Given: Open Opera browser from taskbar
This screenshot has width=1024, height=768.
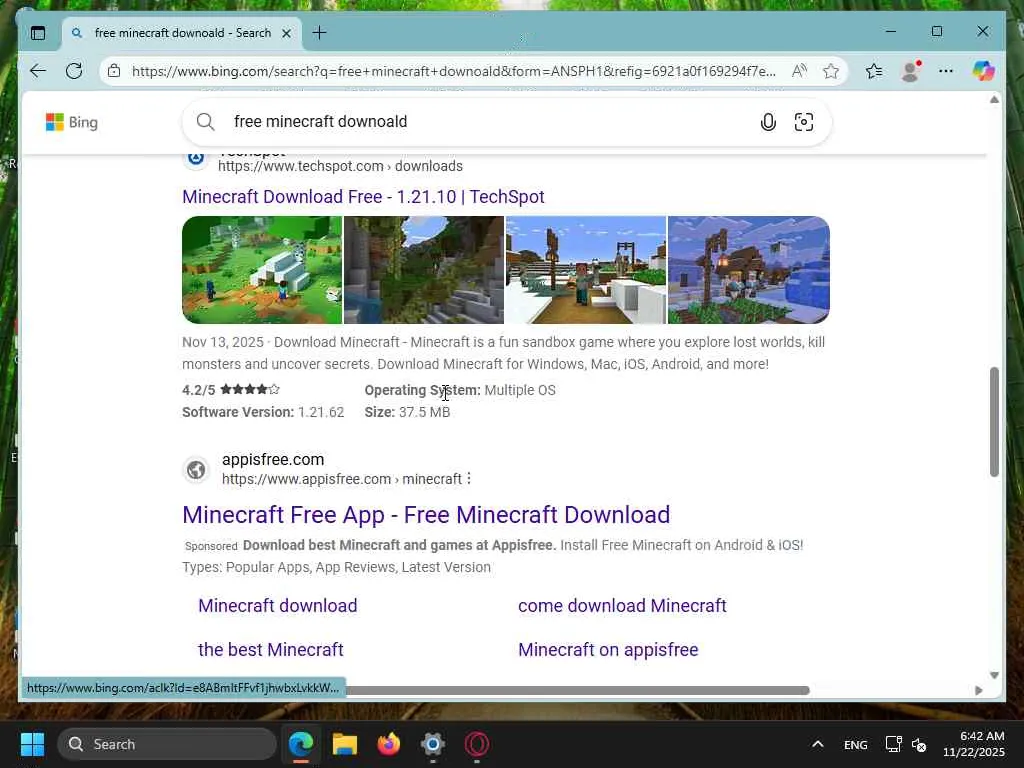Looking at the screenshot, I should [477, 744].
